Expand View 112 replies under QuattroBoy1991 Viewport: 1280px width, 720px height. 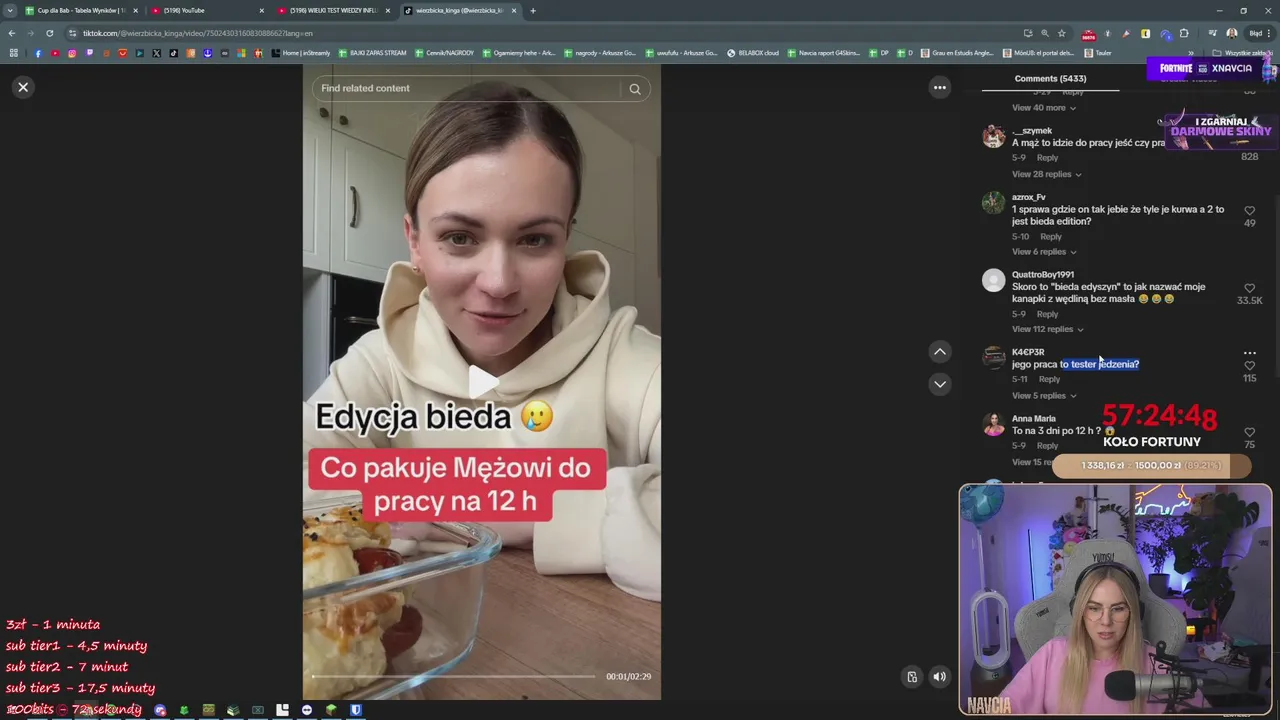point(1048,329)
